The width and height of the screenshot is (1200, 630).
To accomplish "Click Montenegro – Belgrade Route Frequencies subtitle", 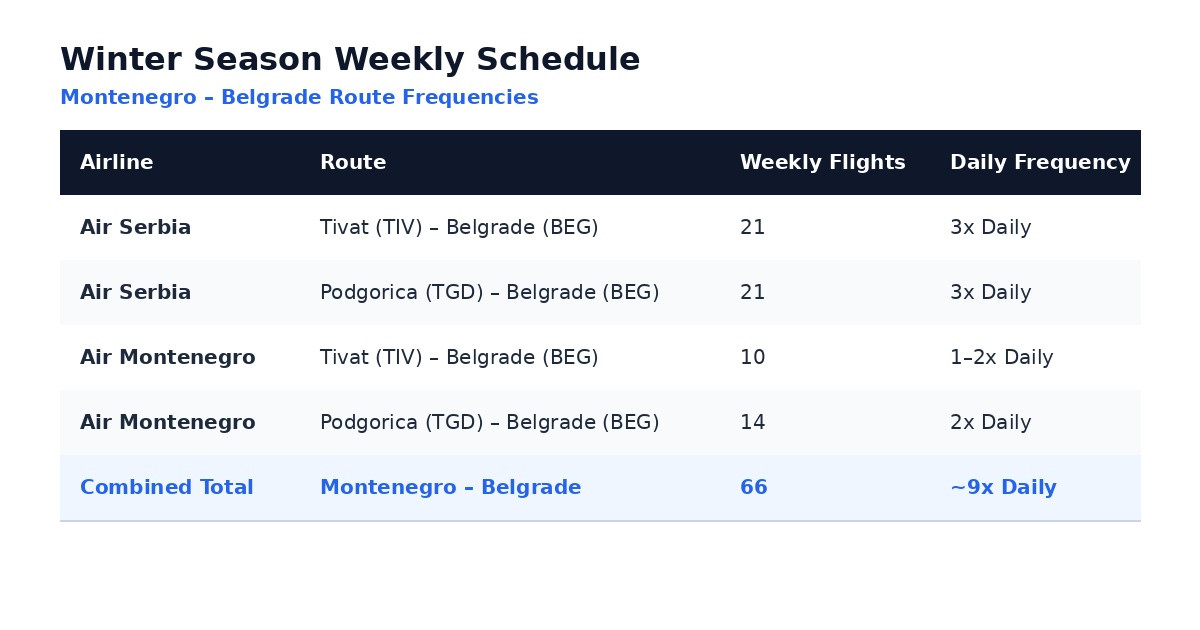I will [299, 98].
